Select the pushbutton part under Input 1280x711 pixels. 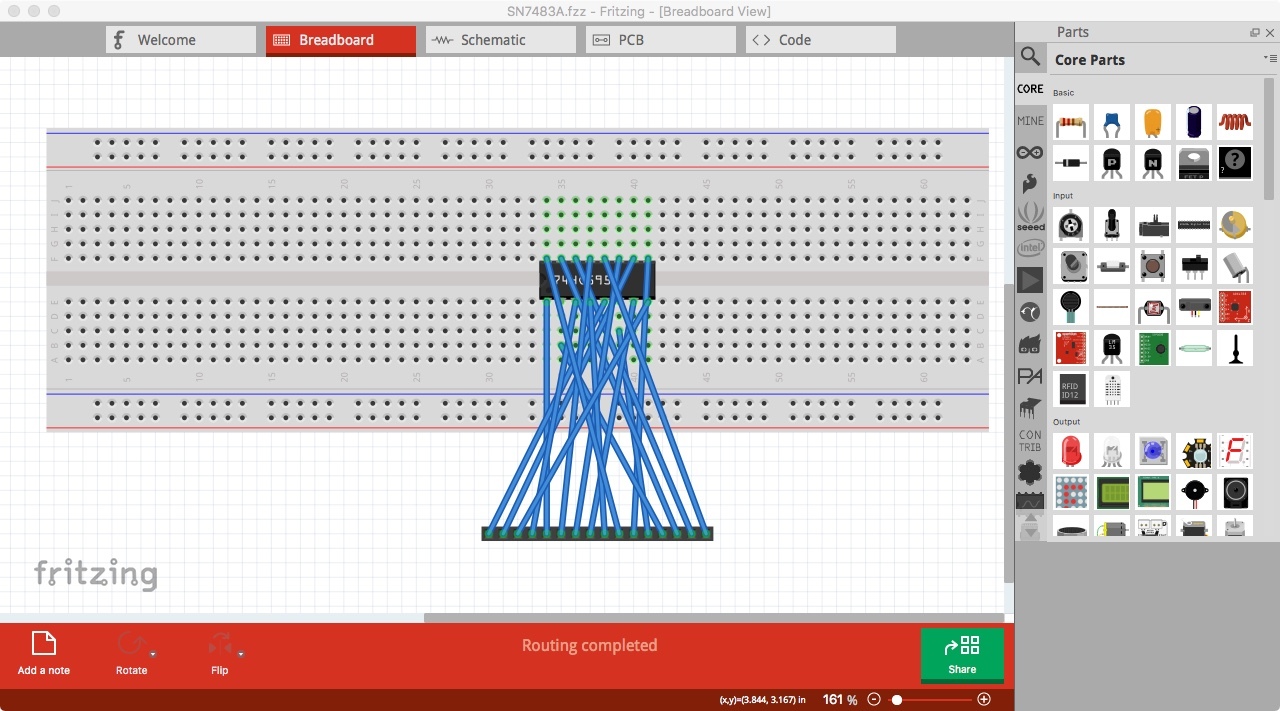click(1153, 265)
